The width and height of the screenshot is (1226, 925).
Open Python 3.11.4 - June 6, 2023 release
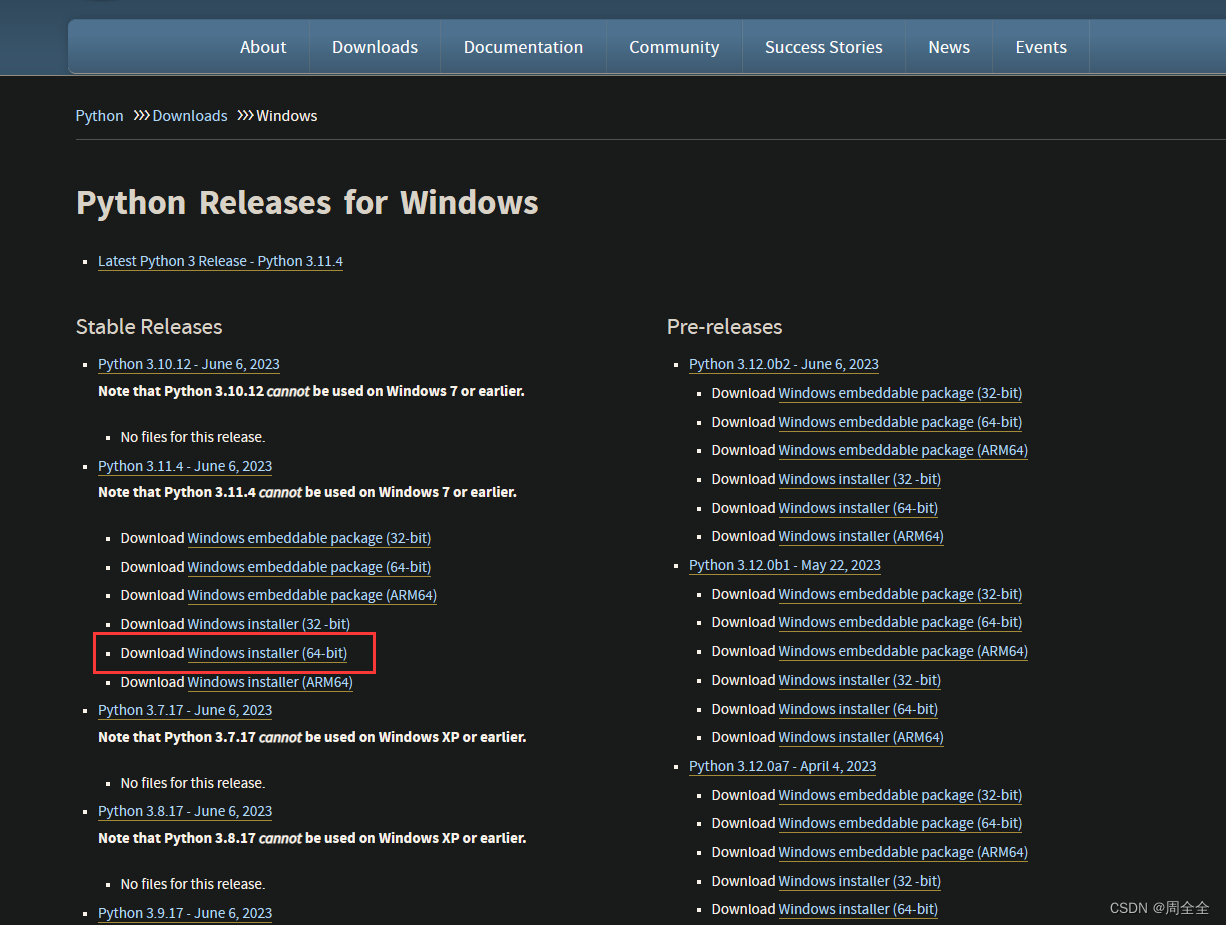click(x=185, y=466)
